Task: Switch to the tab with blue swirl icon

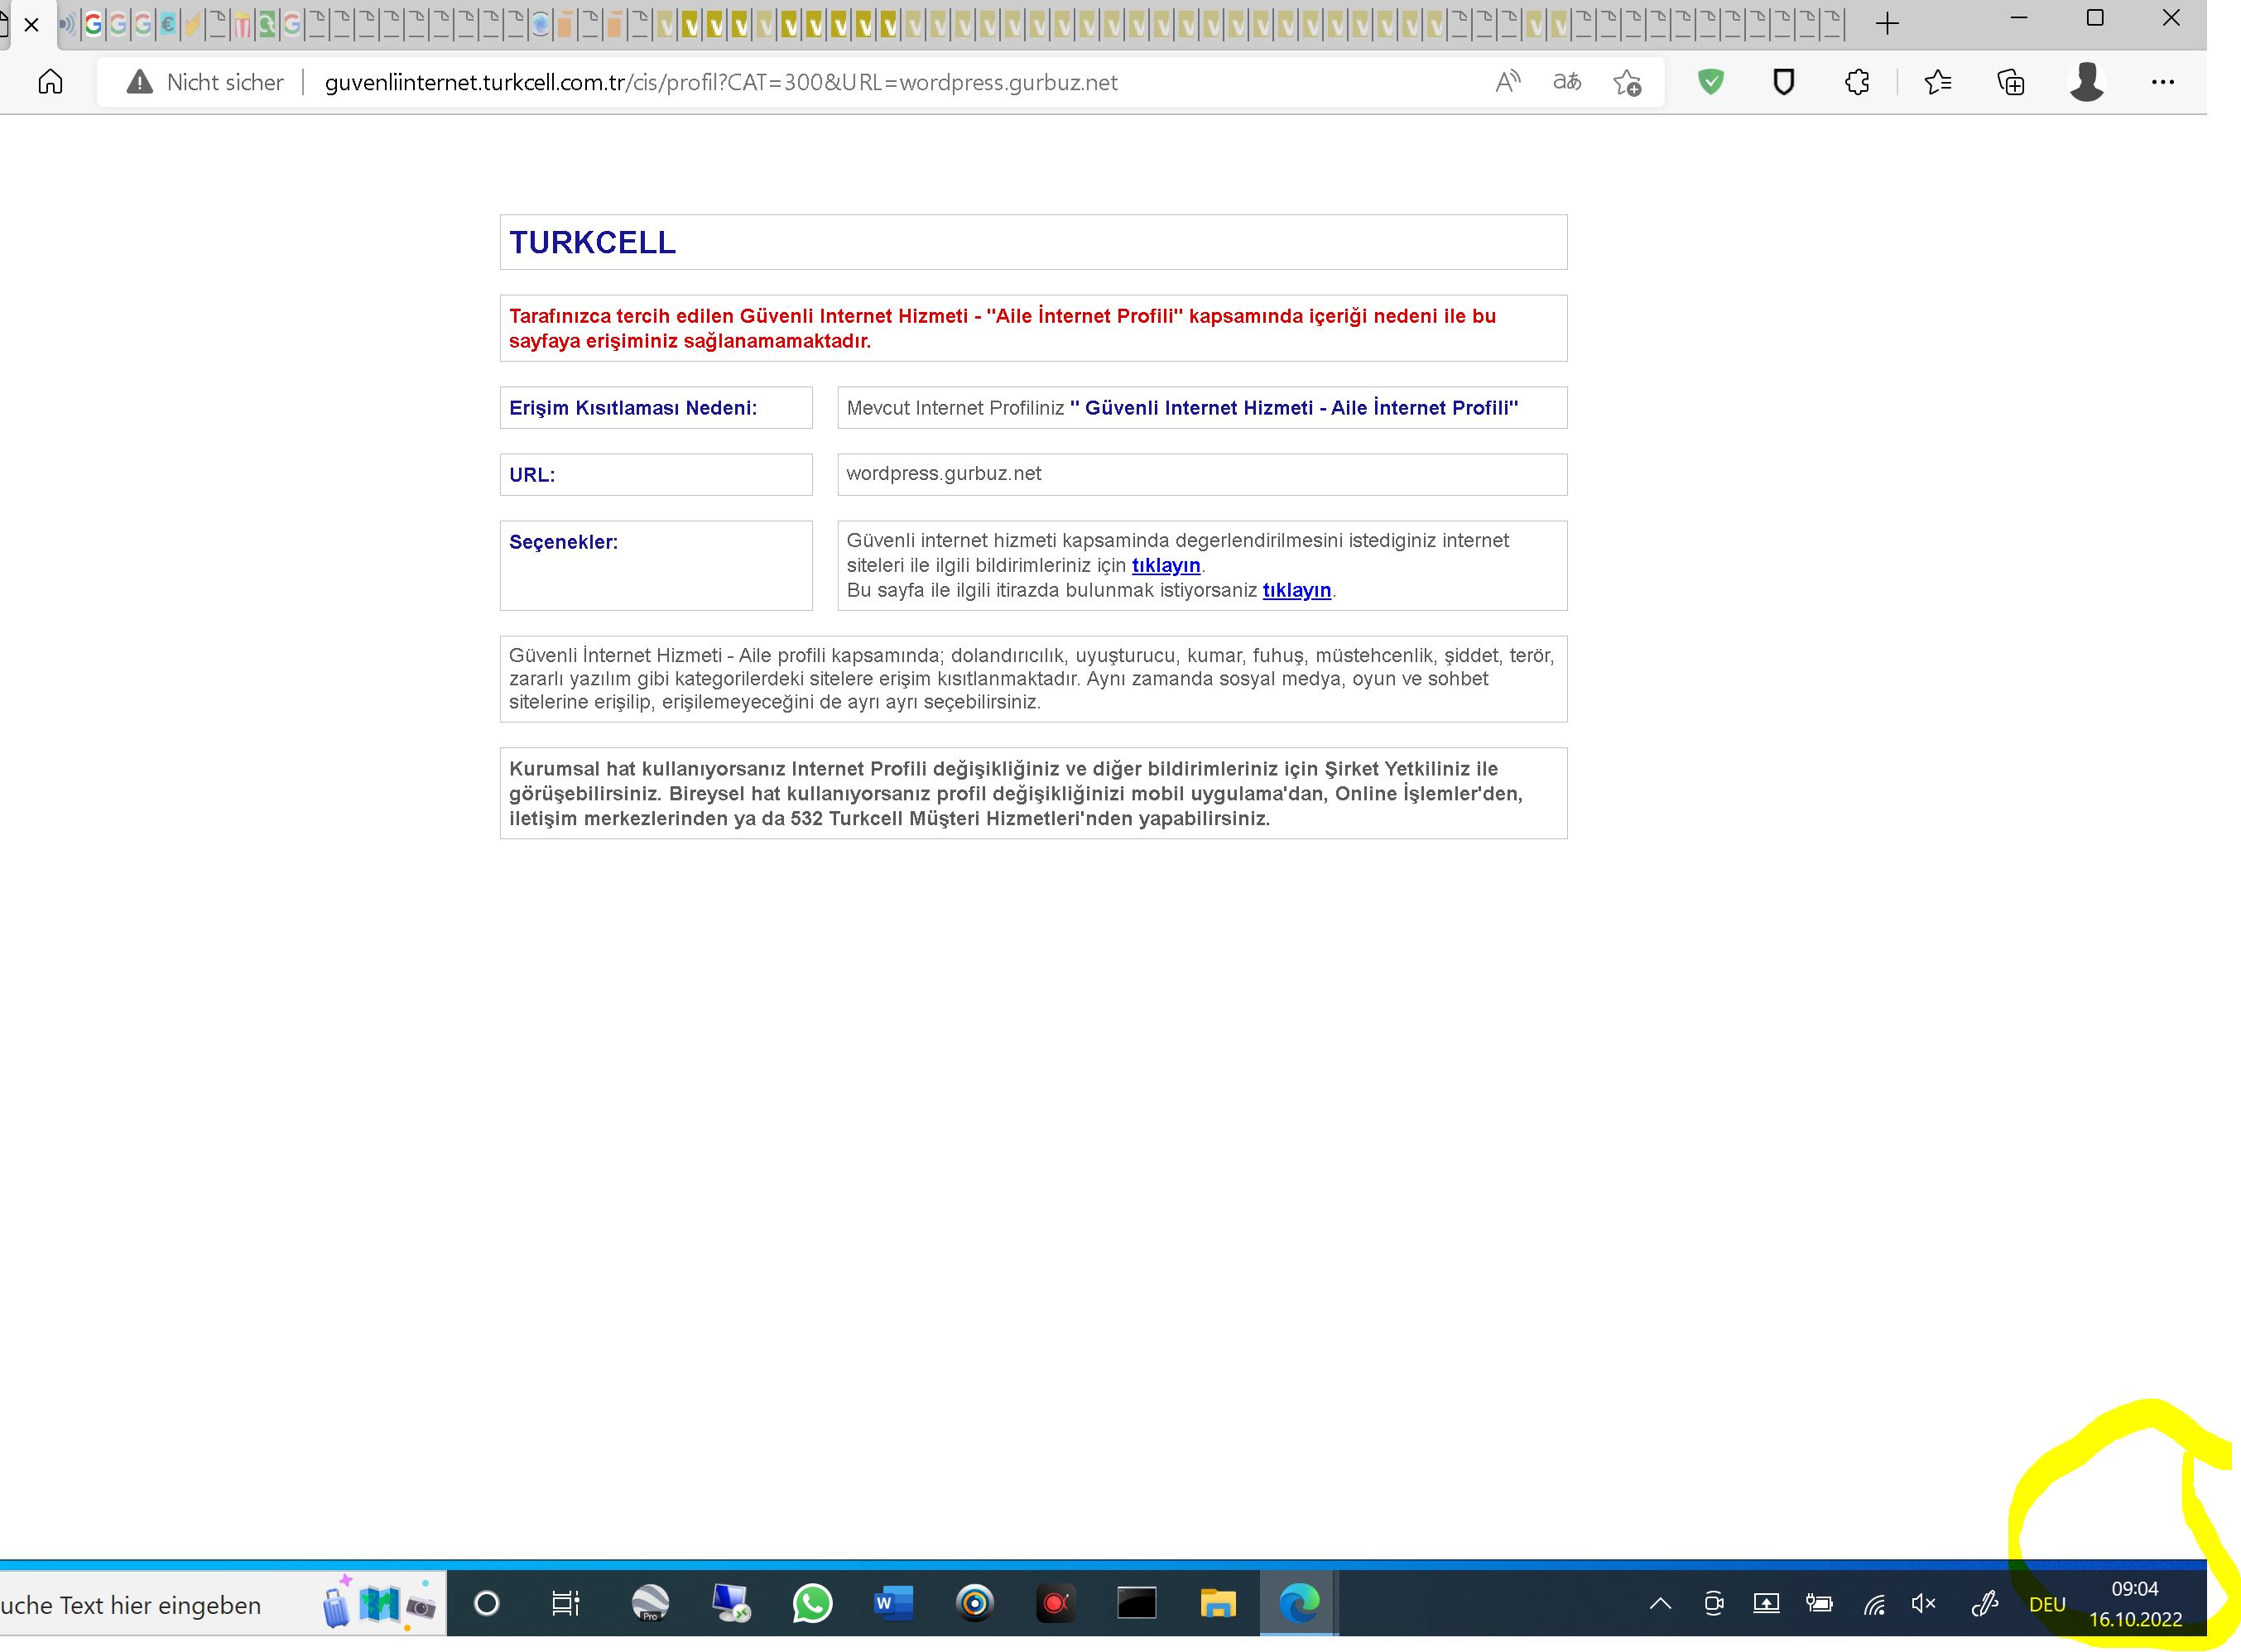Action: point(540,24)
